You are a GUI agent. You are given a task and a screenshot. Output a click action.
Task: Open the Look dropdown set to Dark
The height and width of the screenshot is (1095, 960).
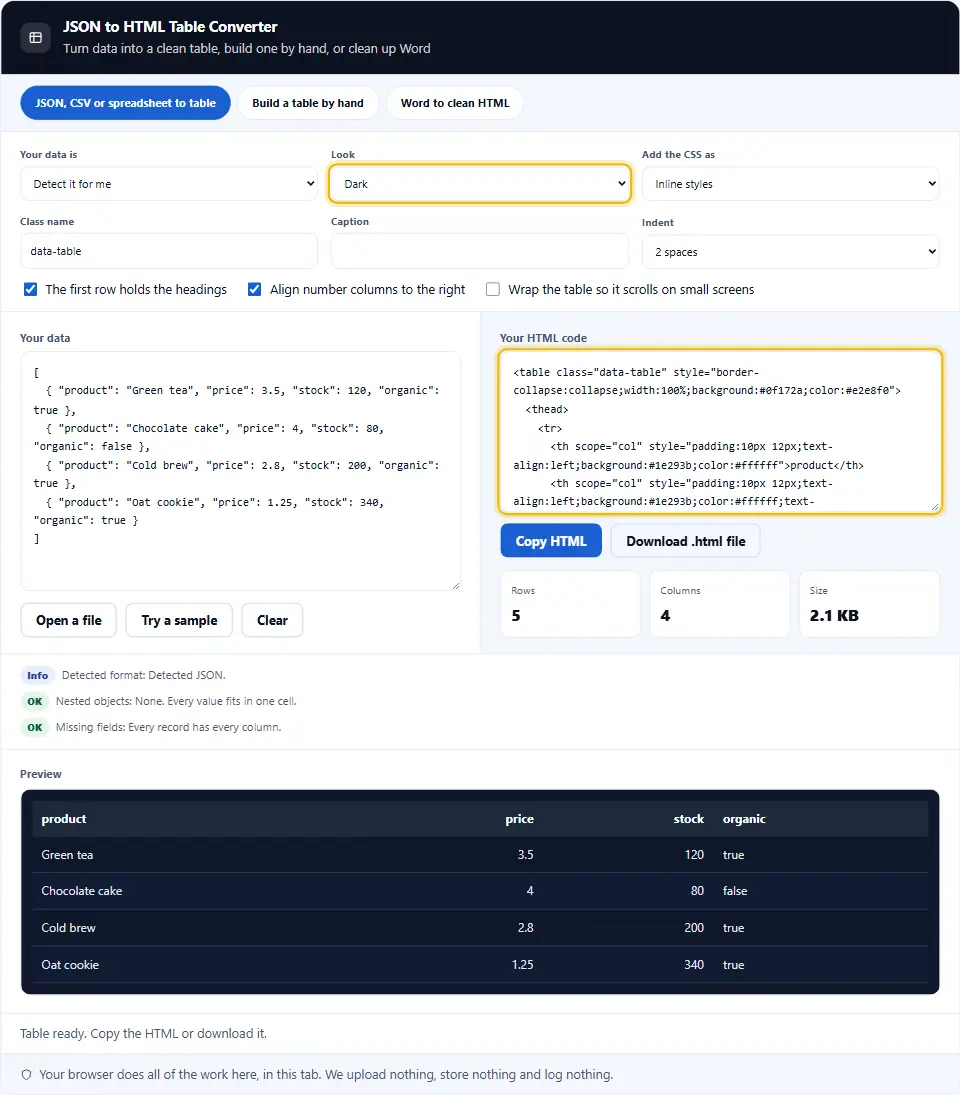click(480, 184)
